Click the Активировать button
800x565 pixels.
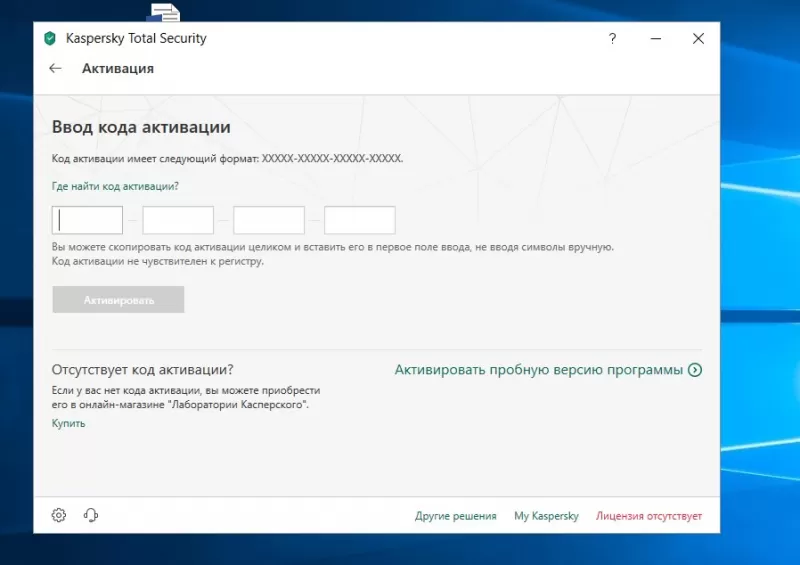coord(118,300)
